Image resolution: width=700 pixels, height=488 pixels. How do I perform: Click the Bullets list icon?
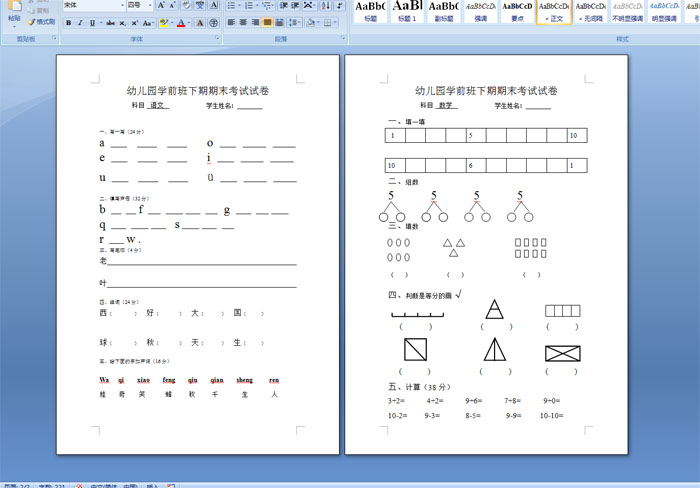coord(233,5)
